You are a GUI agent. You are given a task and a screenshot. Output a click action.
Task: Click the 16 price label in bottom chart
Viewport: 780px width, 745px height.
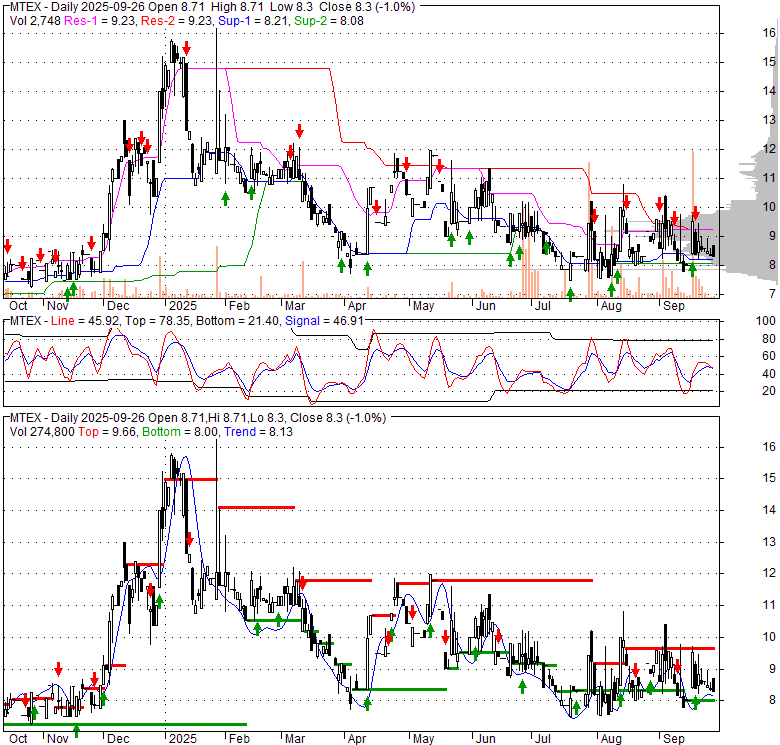coord(769,447)
